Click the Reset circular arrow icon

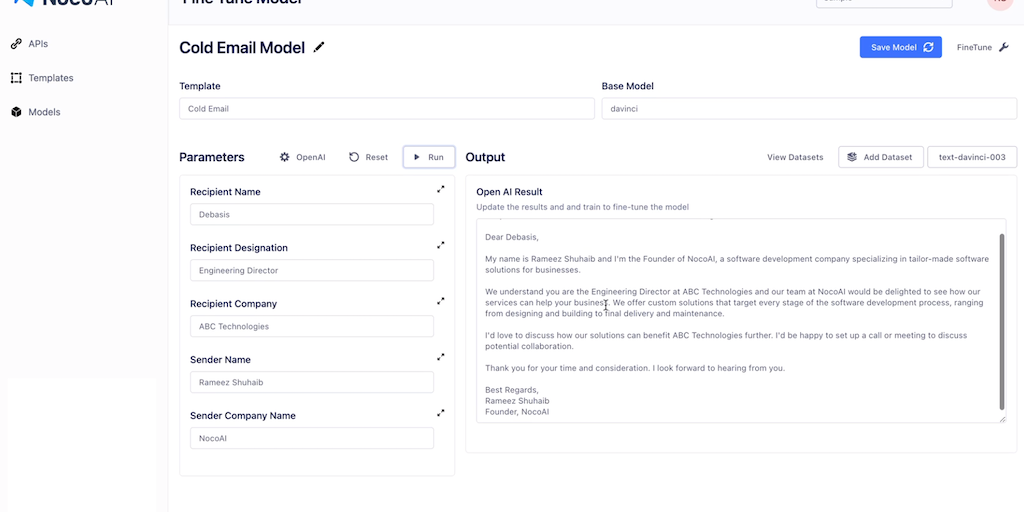pyautogui.click(x=354, y=157)
